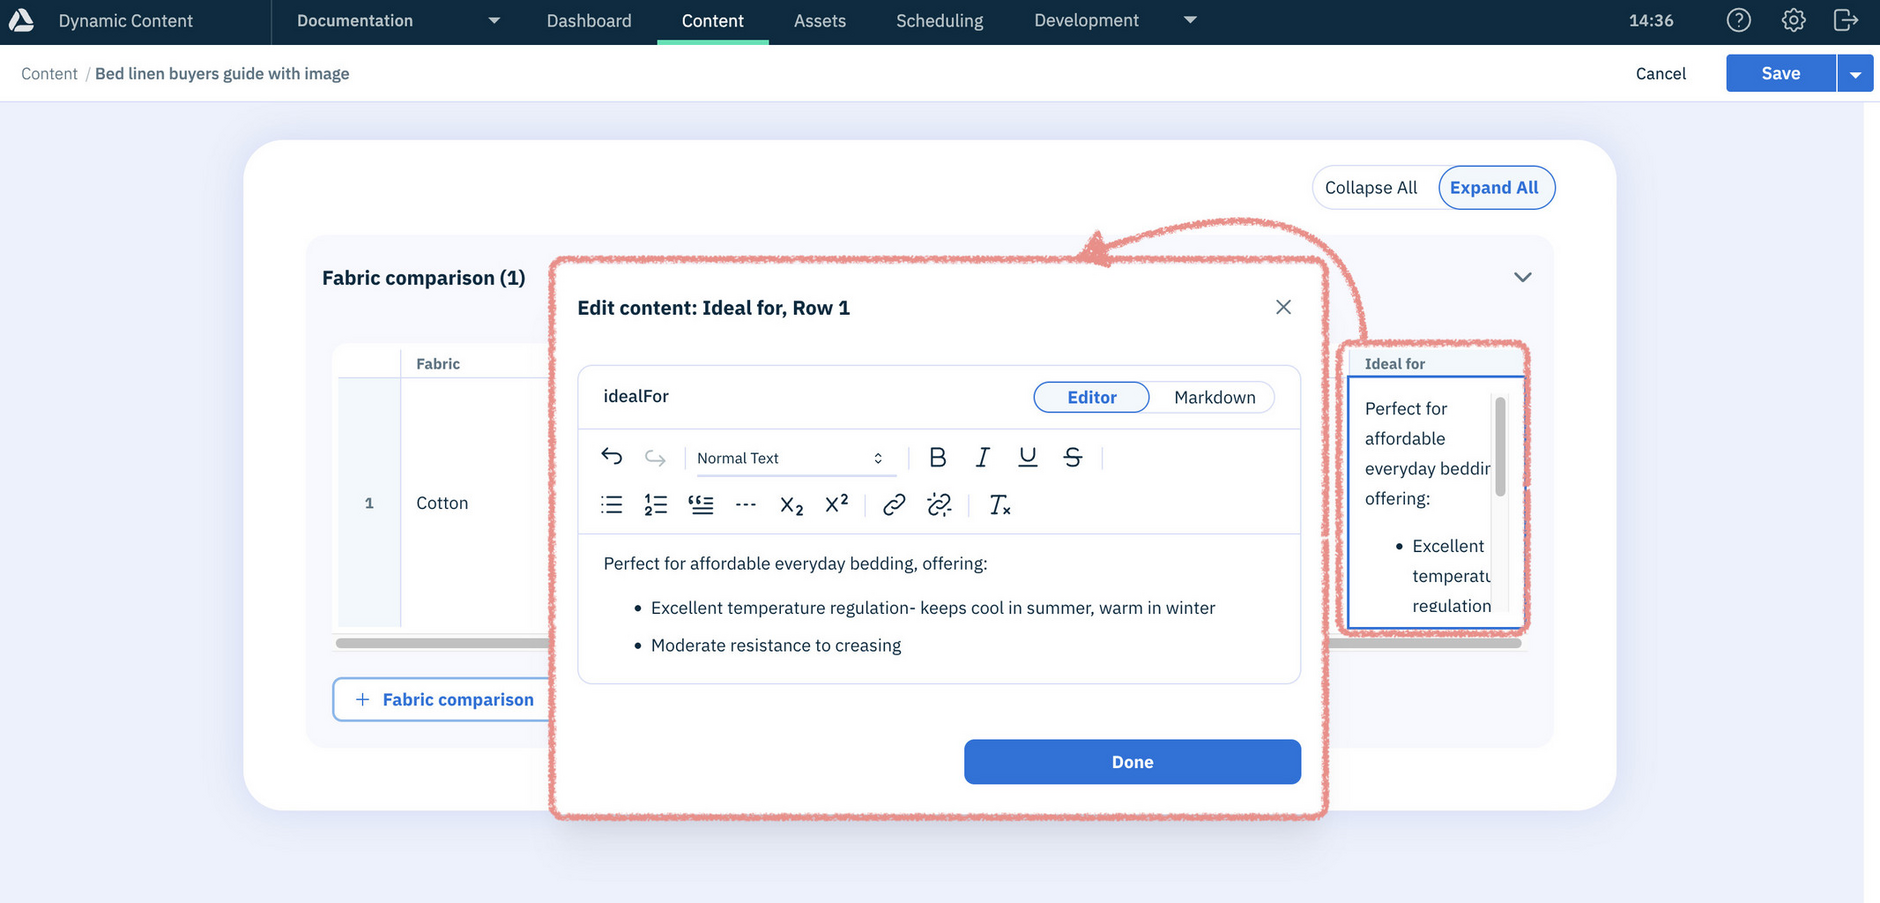
Task: Apply Strikethrough formatting to text
Action: coord(1071,457)
